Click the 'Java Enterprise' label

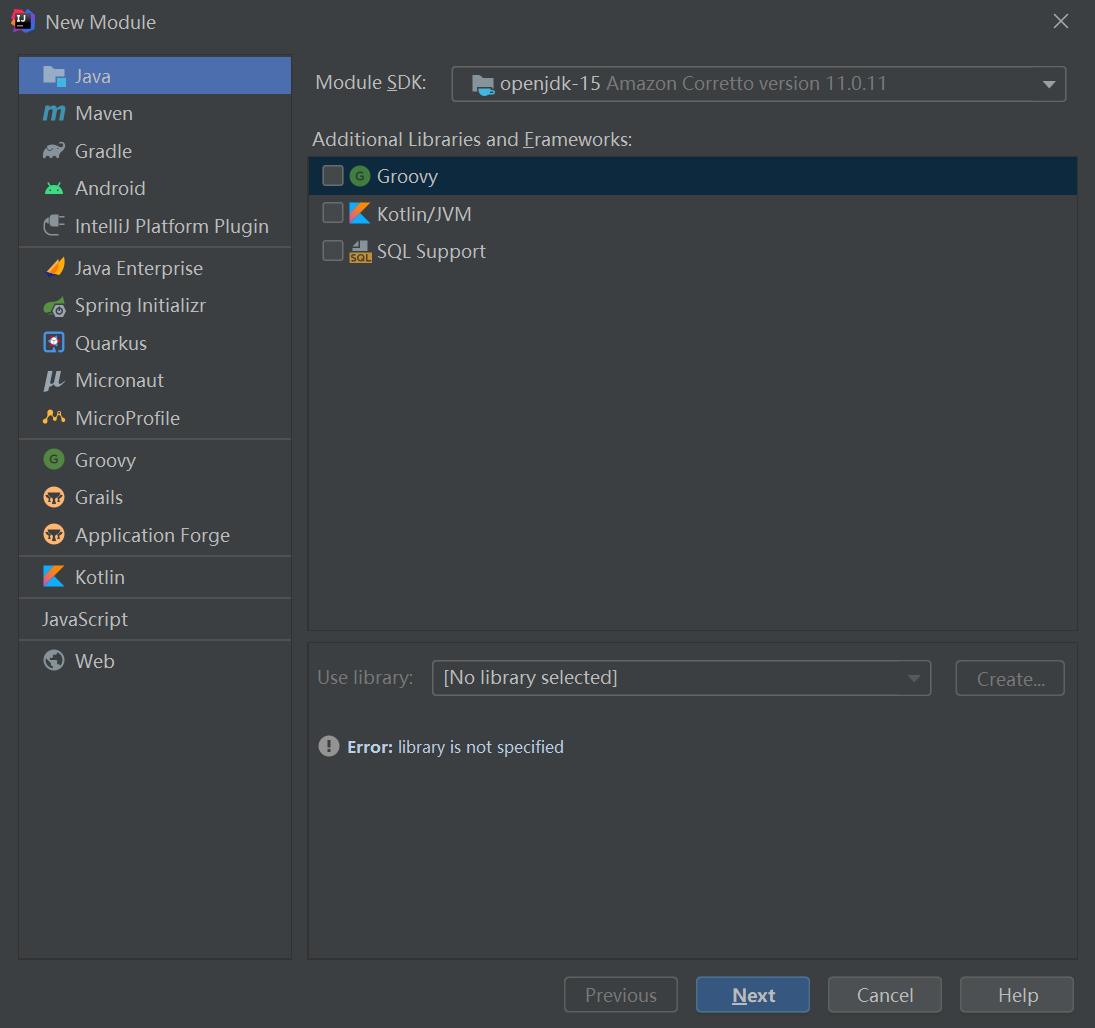[x=139, y=268]
